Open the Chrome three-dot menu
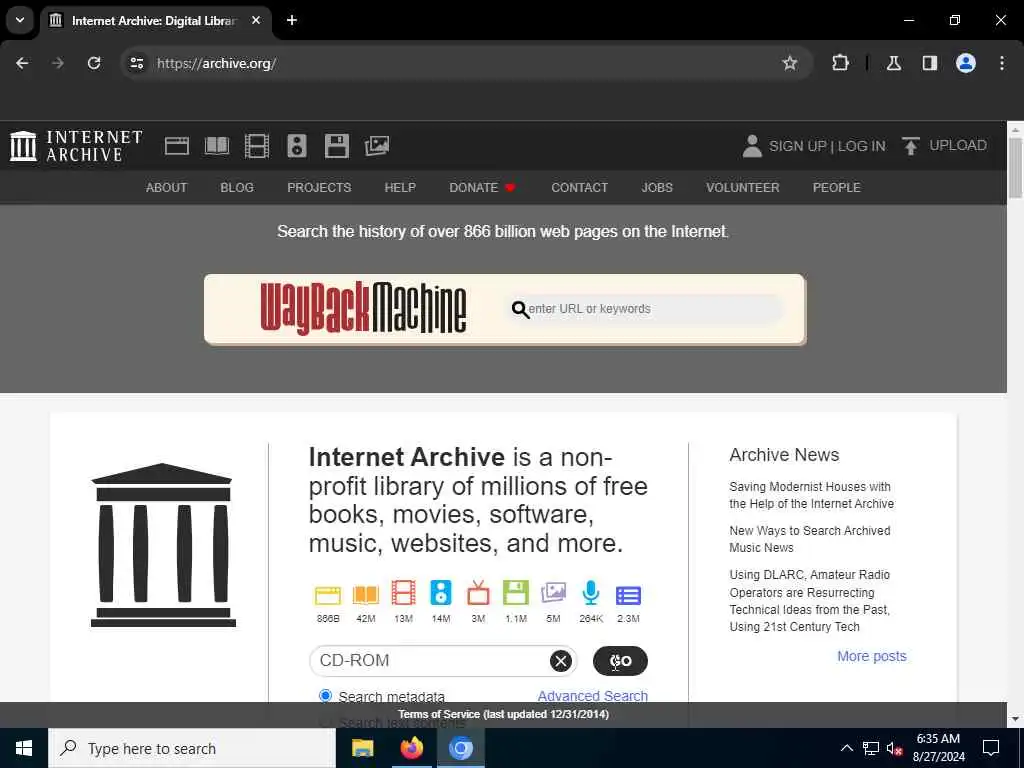 pos(1002,63)
